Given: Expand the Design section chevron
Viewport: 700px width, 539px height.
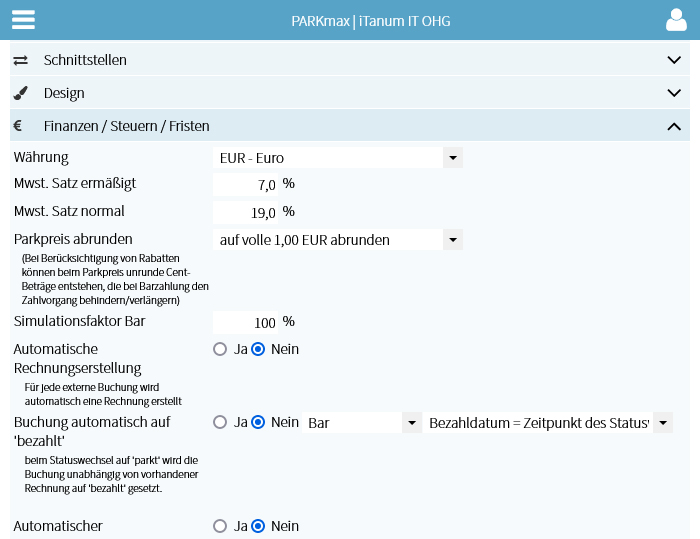Looking at the screenshot, I should (x=674, y=93).
